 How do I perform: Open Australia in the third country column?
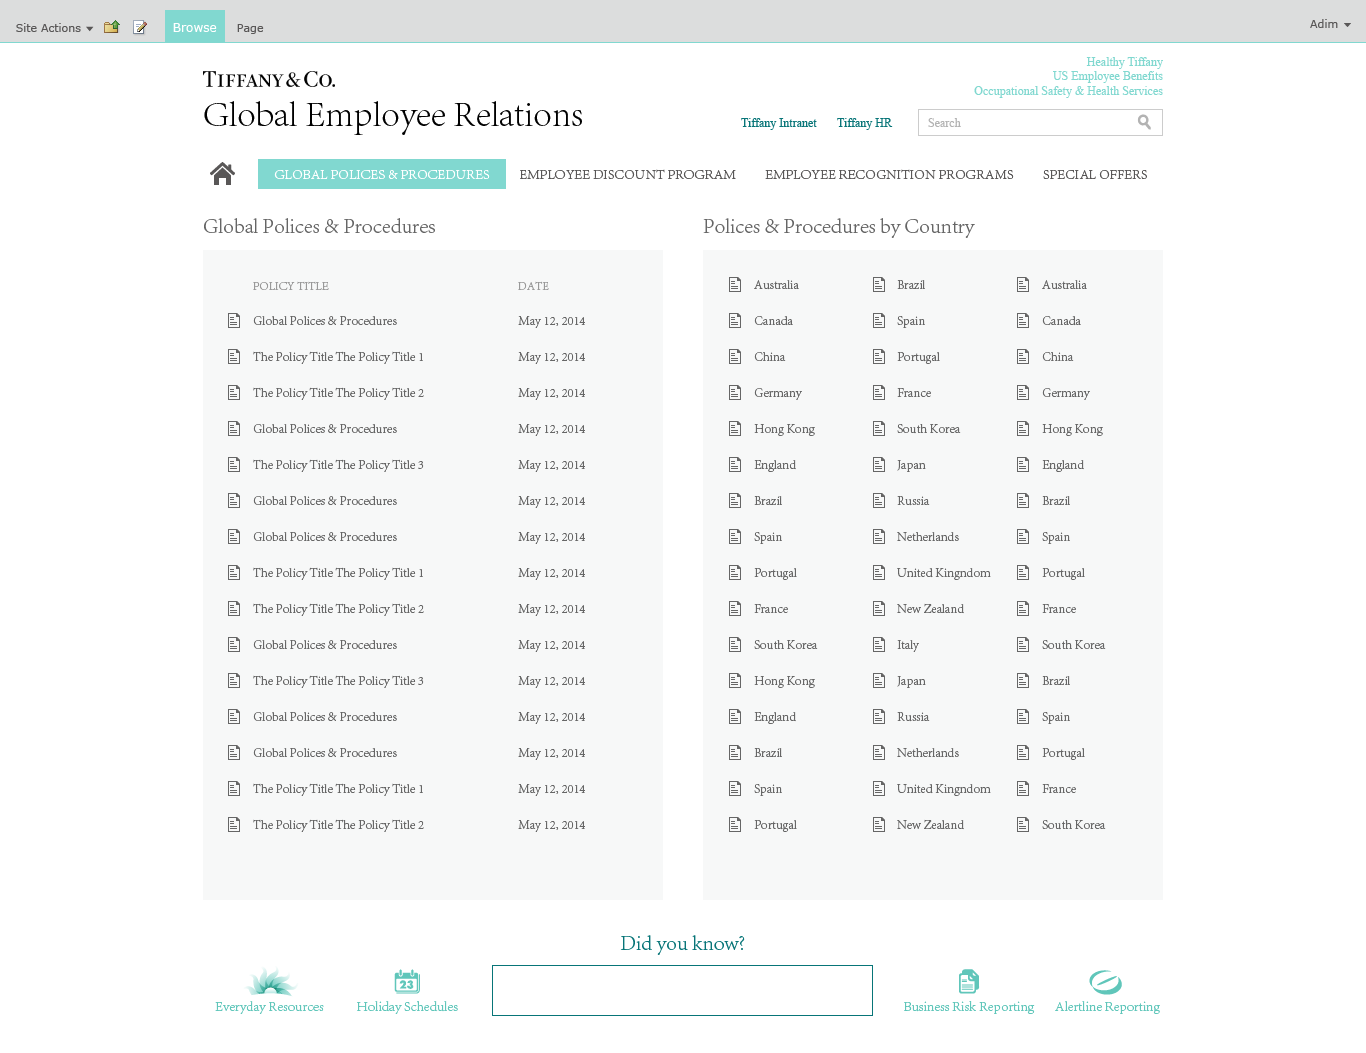(x=1064, y=285)
